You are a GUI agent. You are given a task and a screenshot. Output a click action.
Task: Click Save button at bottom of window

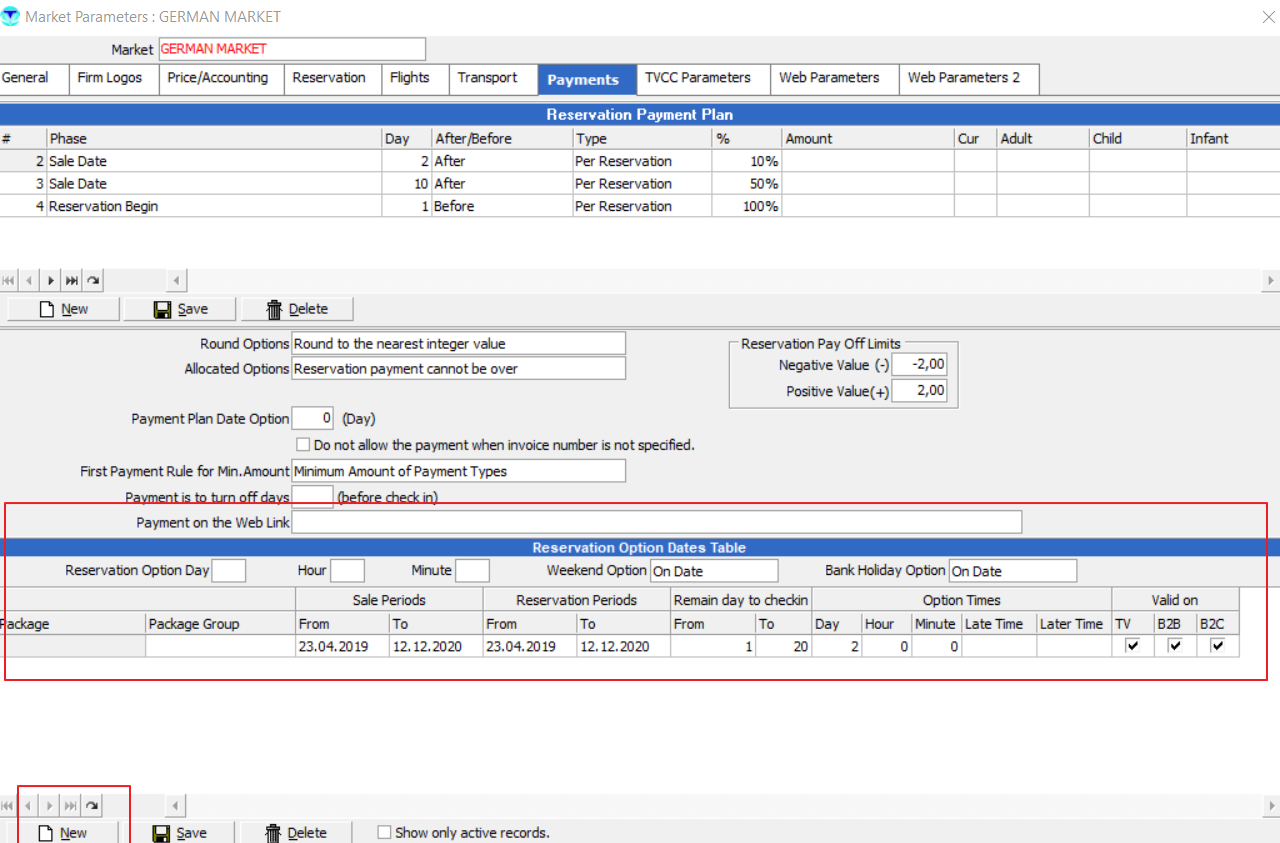pyautogui.click(x=180, y=833)
